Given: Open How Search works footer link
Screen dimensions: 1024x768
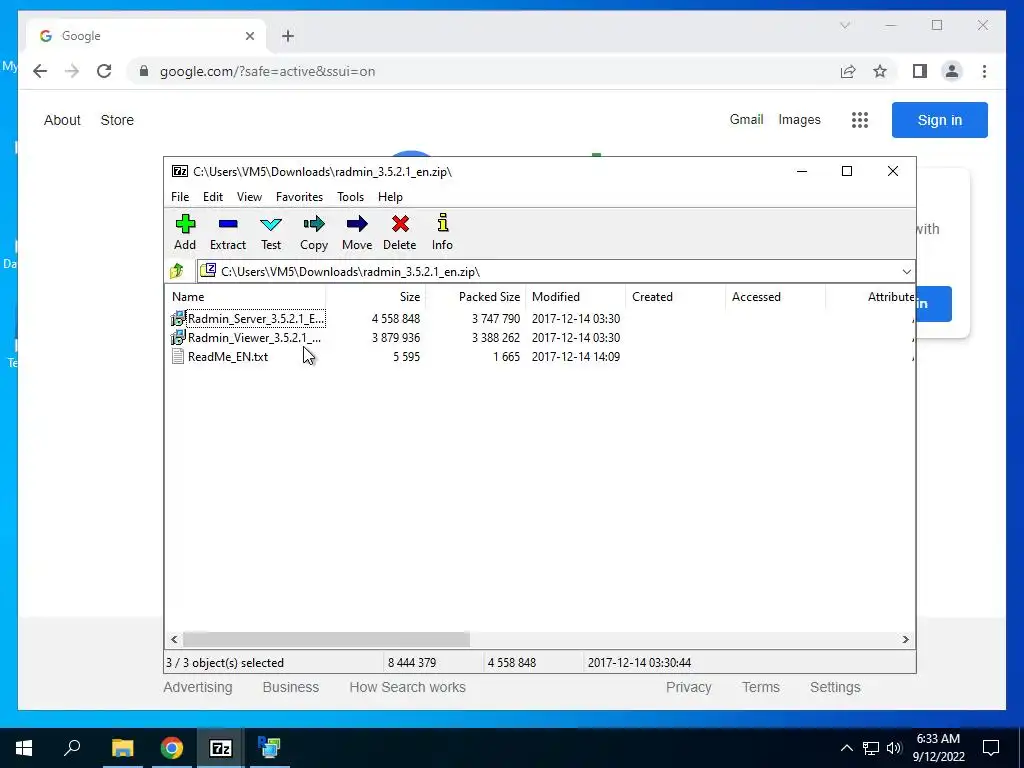Looking at the screenshot, I should (x=408, y=687).
